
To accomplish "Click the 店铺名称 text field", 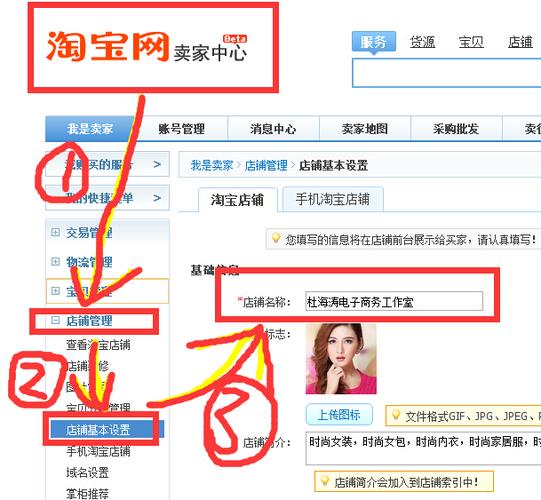I will [394, 301].
